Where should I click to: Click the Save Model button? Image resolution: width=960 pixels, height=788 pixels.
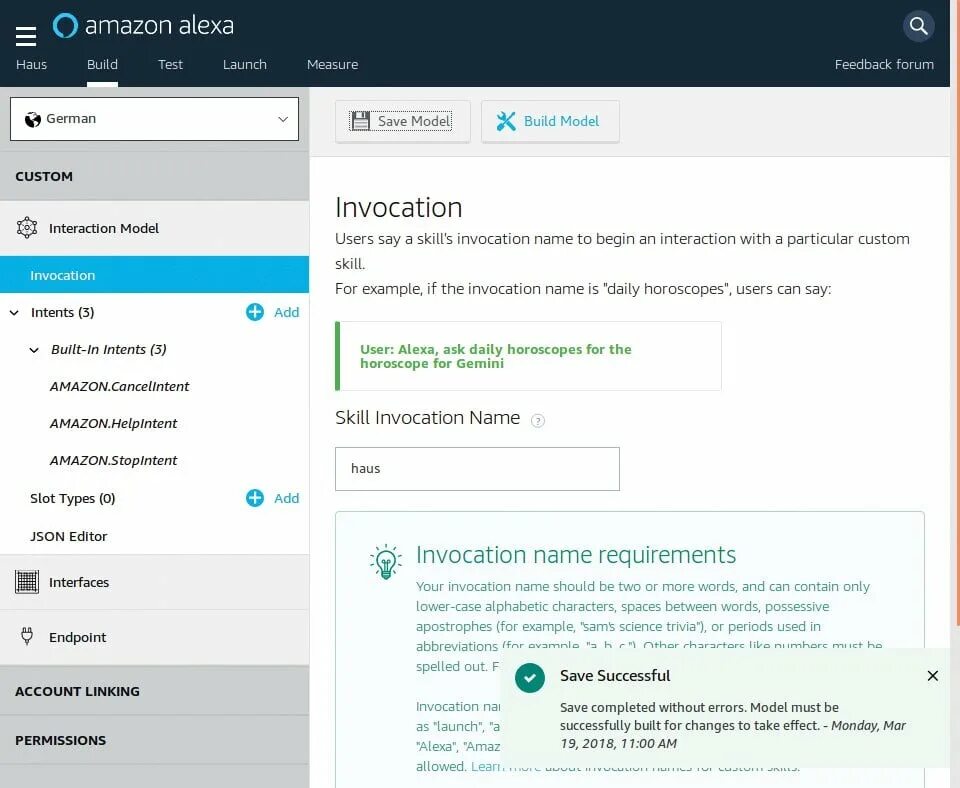pyautogui.click(x=403, y=121)
